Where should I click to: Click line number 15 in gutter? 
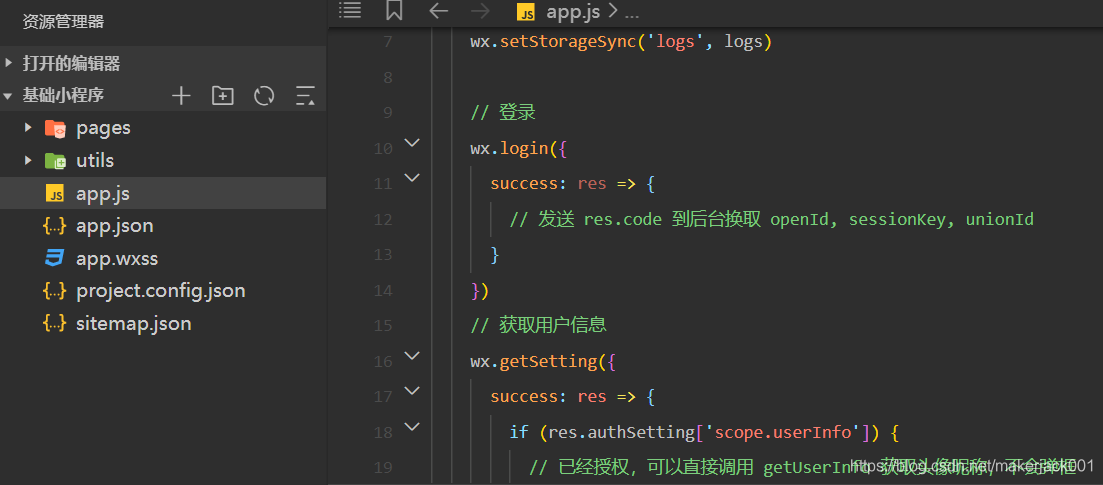pyautogui.click(x=383, y=326)
